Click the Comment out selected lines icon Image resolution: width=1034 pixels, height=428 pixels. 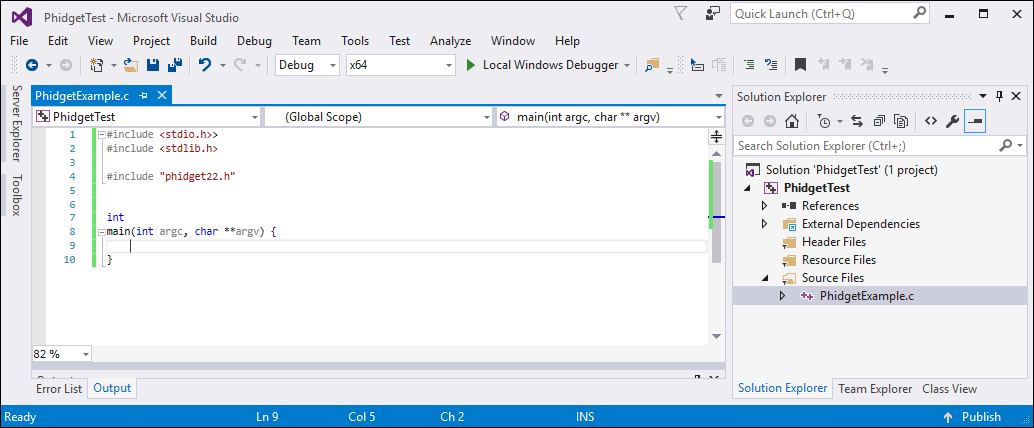(x=749, y=65)
